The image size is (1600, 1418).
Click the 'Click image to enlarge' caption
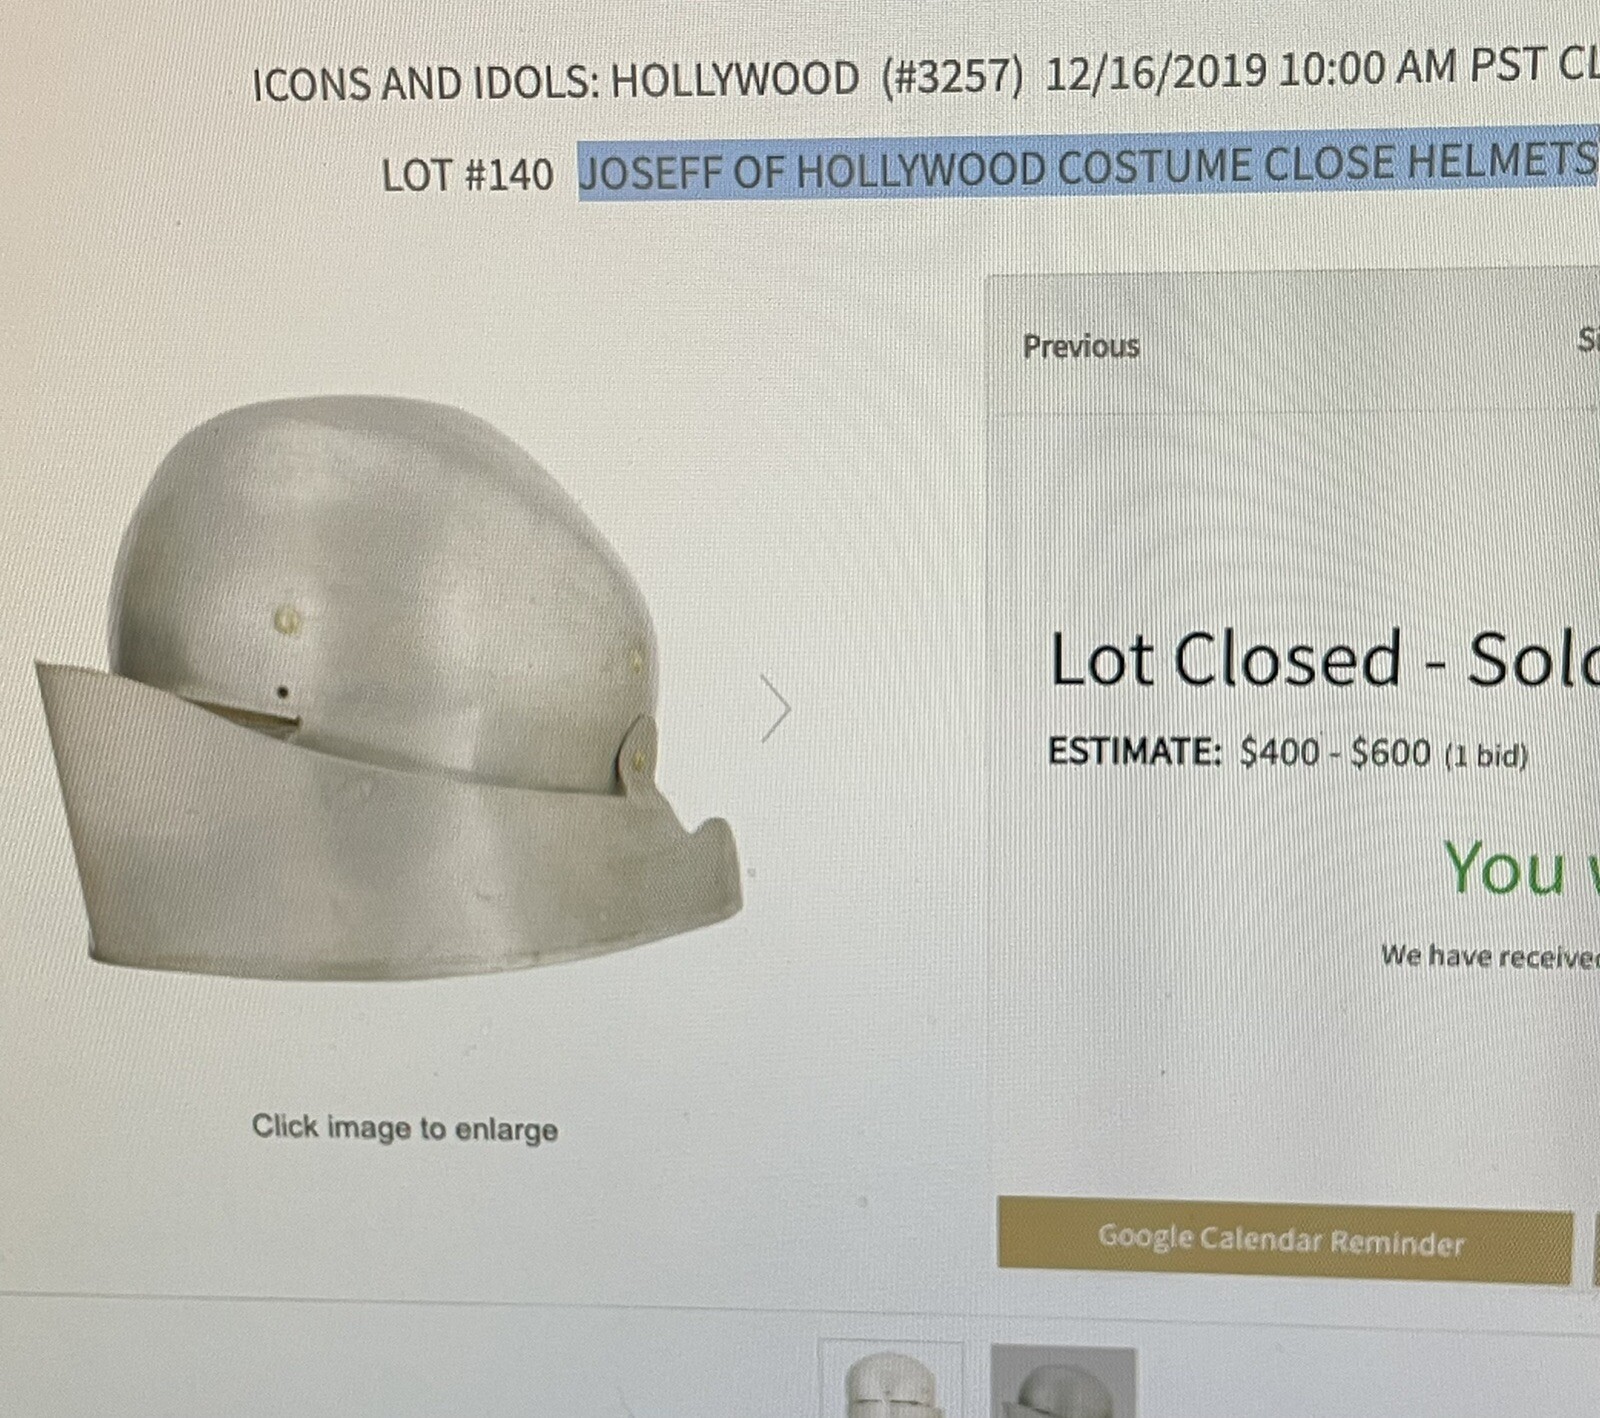[x=405, y=1128]
